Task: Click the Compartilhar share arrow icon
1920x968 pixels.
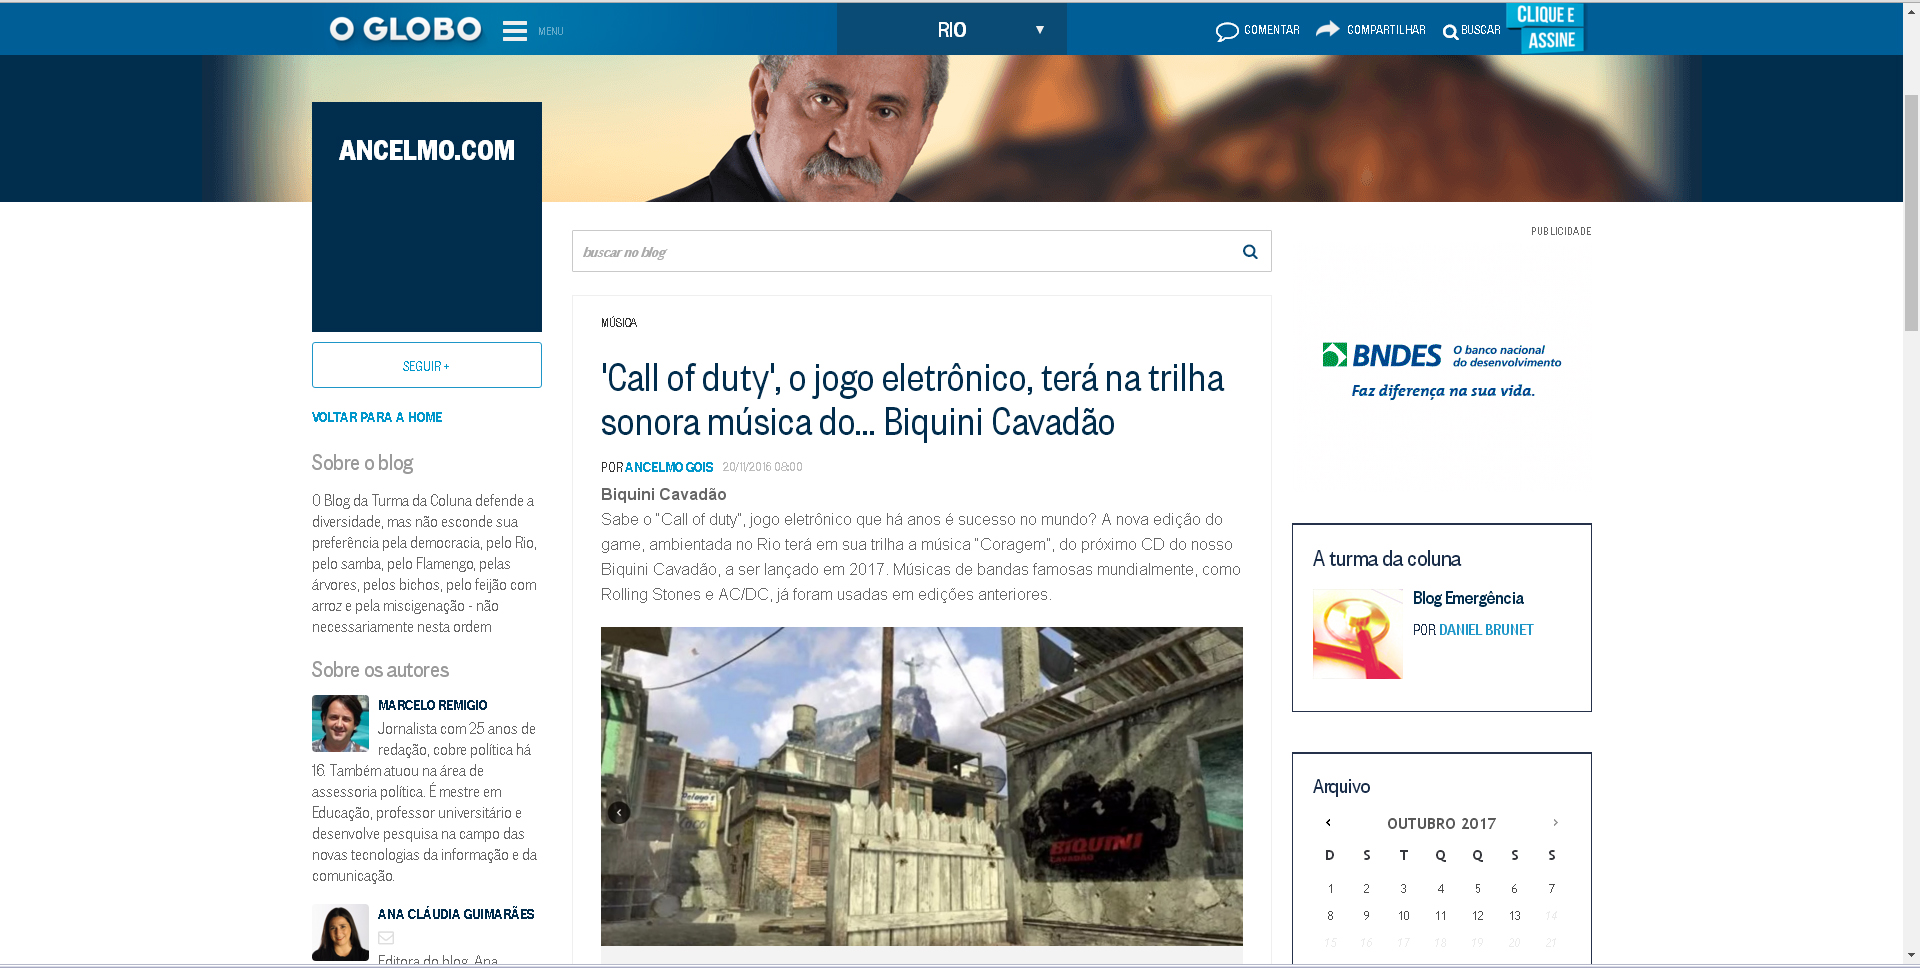Action: coord(1328,29)
